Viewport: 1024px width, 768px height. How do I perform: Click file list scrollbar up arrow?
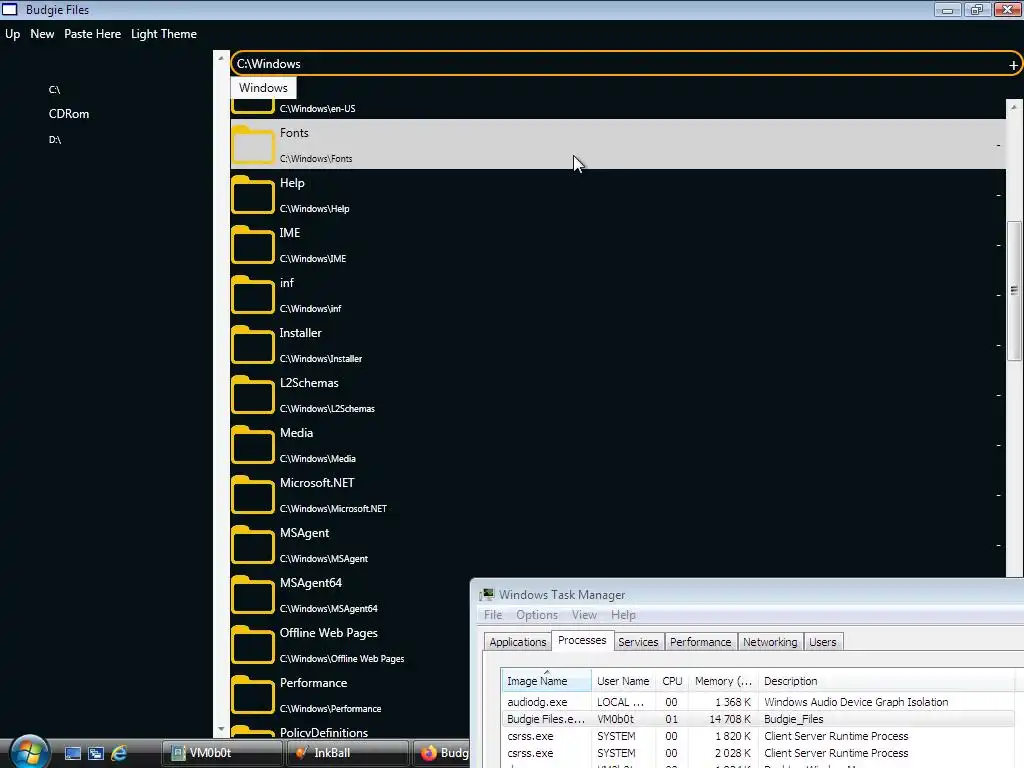point(1014,106)
